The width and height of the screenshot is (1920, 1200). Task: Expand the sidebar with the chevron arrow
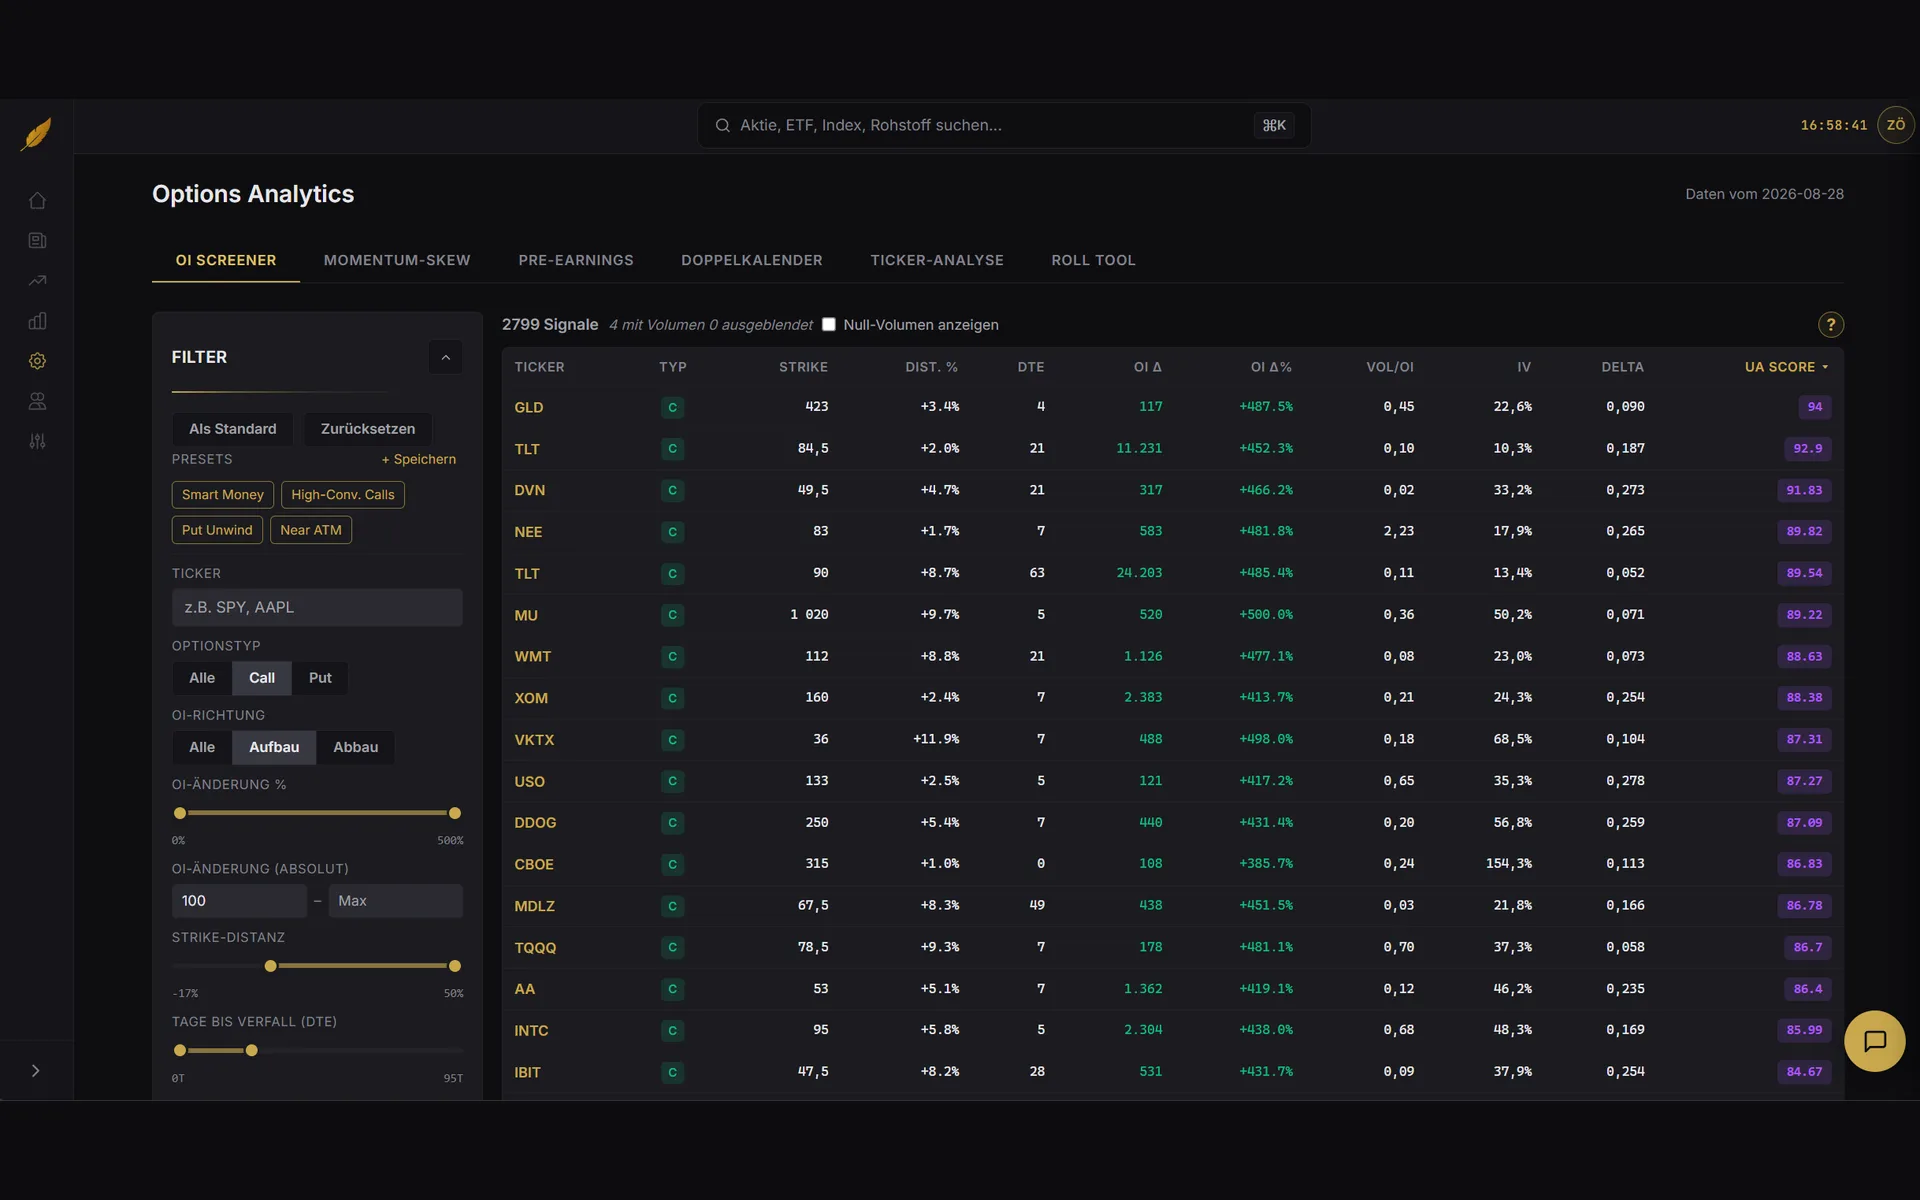click(x=36, y=1071)
